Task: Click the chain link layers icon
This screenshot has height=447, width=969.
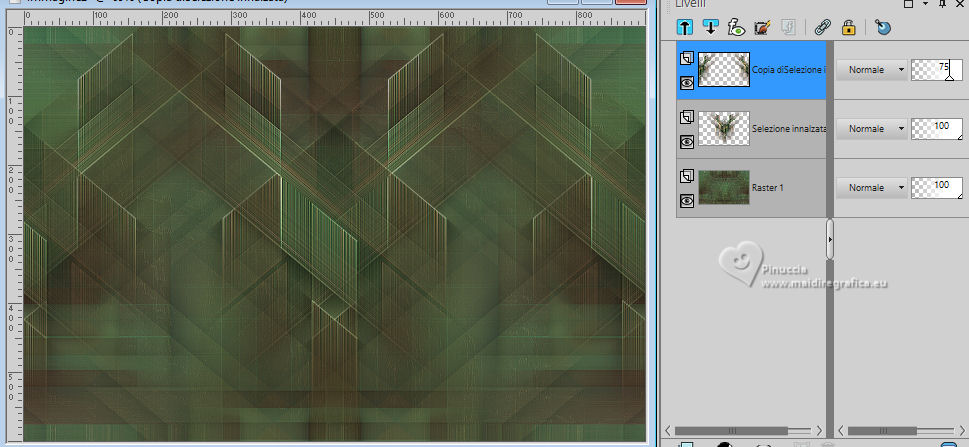Action: (822, 27)
